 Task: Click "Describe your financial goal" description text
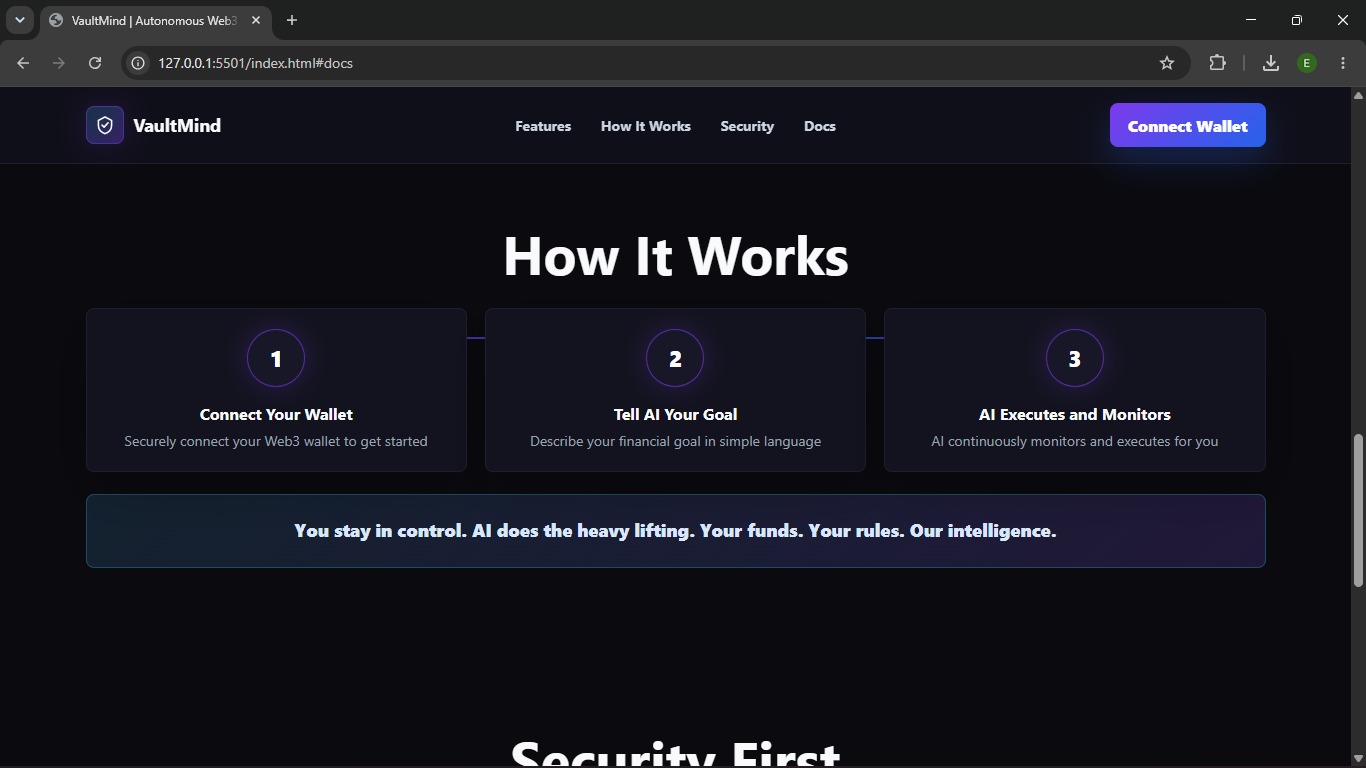click(x=675, y=441)
